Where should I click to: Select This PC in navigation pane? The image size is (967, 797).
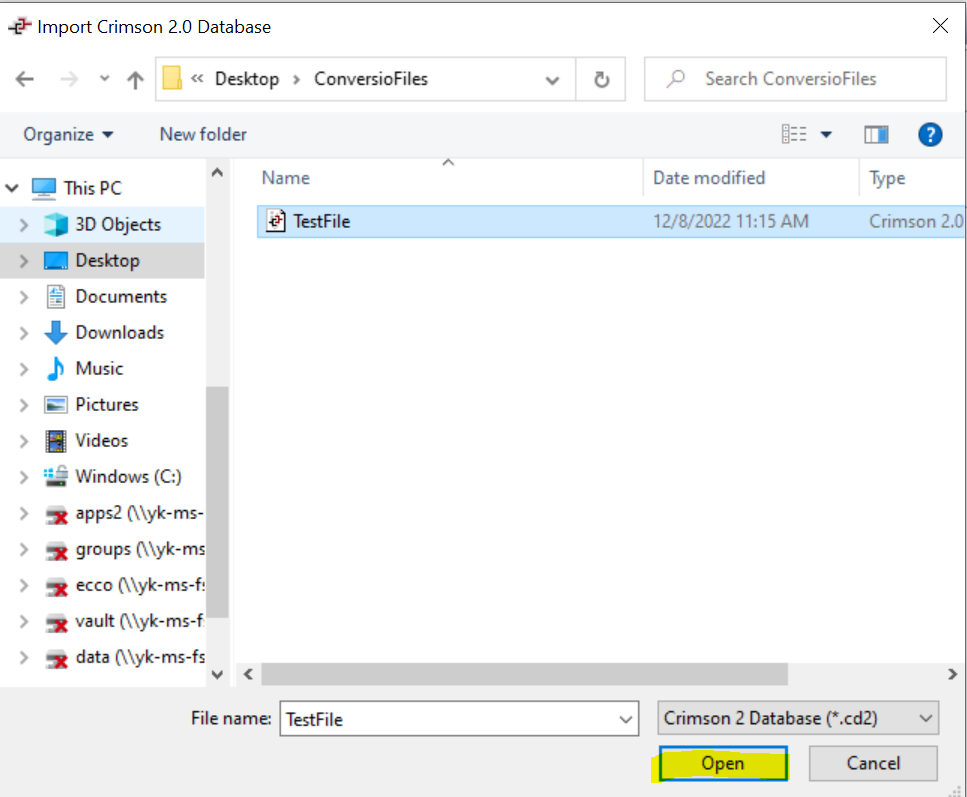(x=93, y=188)
